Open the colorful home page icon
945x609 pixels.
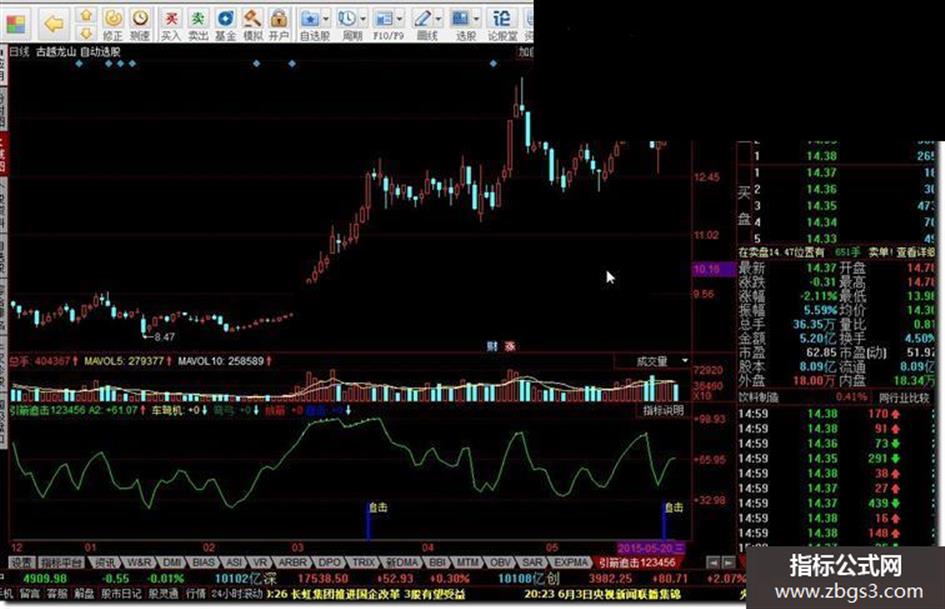(x=16, y=24)
